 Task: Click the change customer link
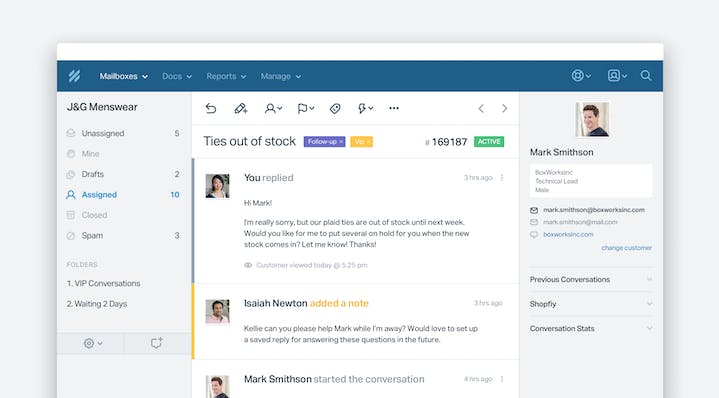coord(626,248)
